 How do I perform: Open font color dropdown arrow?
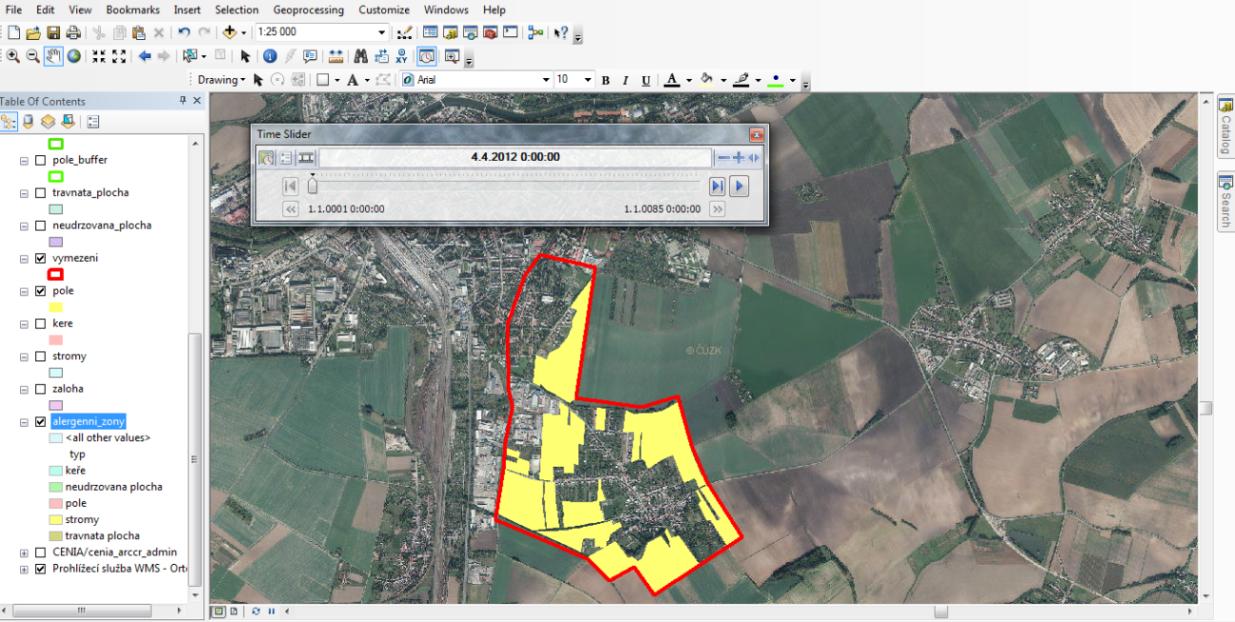point(691,78)
